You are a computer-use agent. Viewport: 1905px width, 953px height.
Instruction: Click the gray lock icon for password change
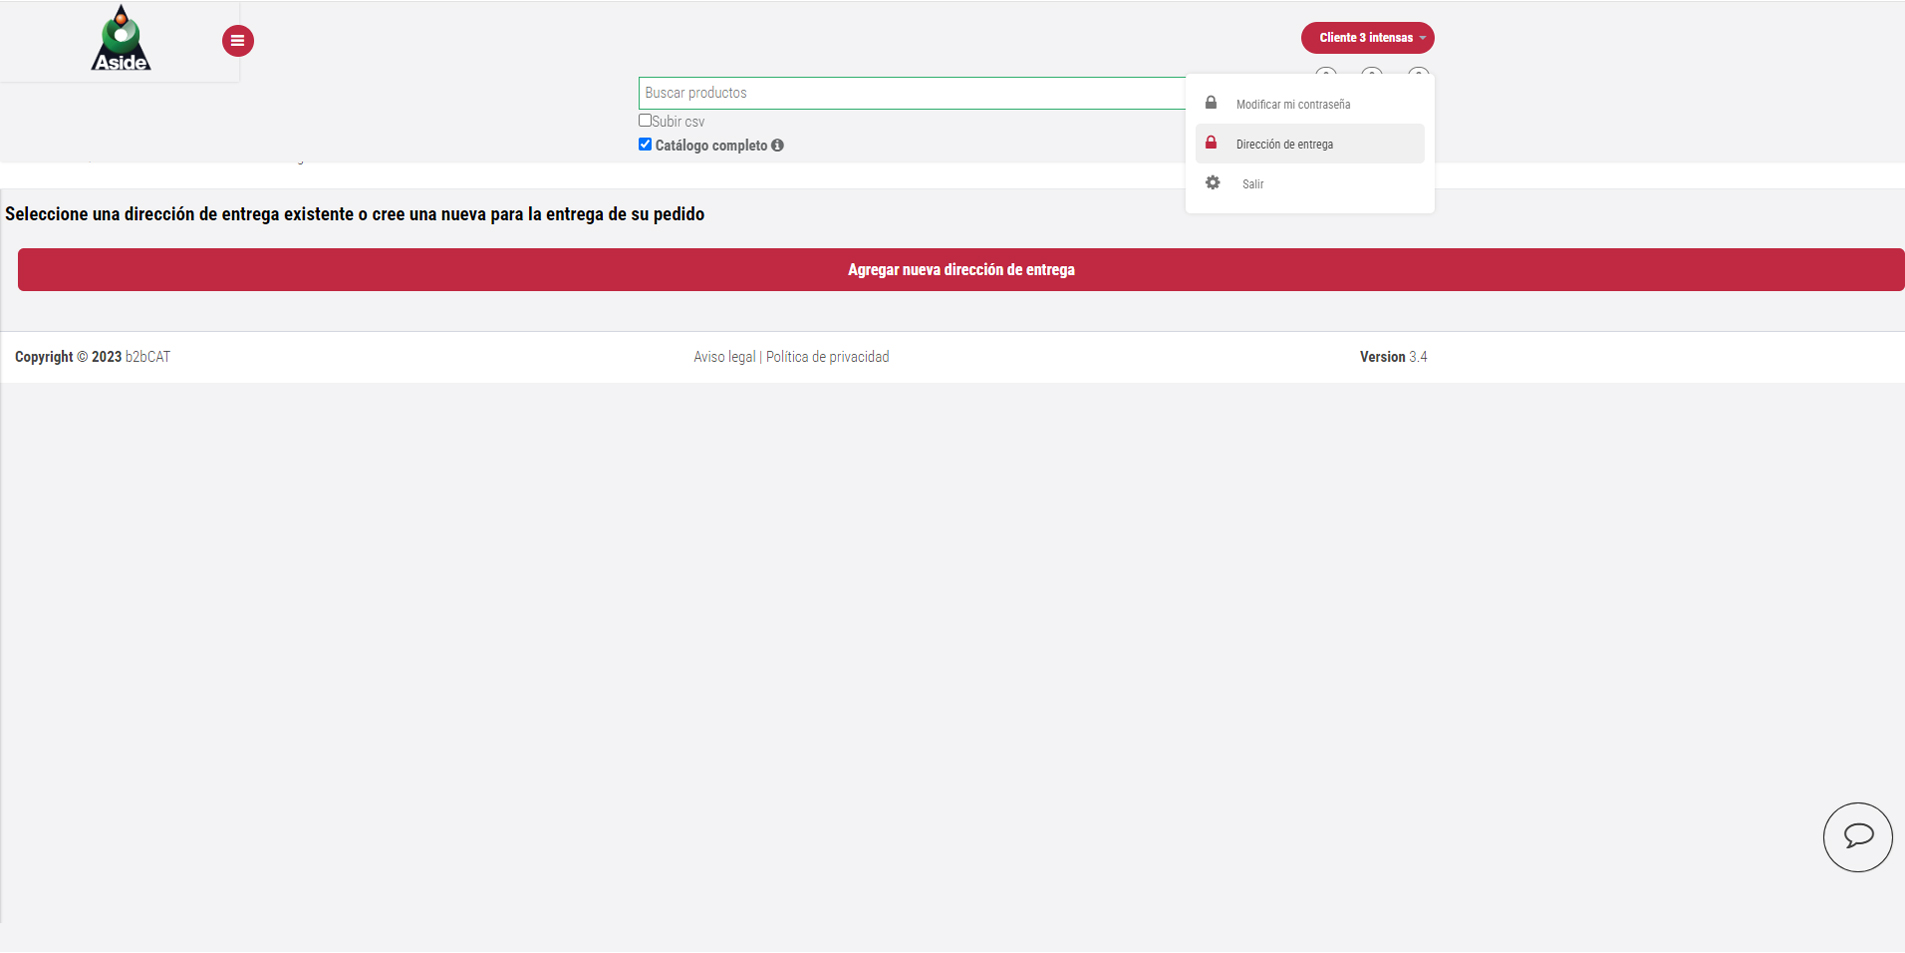pyautogui.click(x=1210, y=103)
